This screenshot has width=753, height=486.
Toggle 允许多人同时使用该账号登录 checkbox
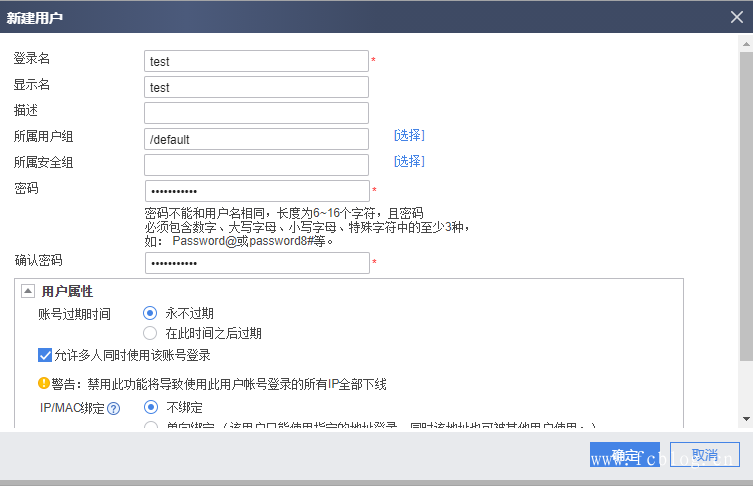[x=45, y=355]
